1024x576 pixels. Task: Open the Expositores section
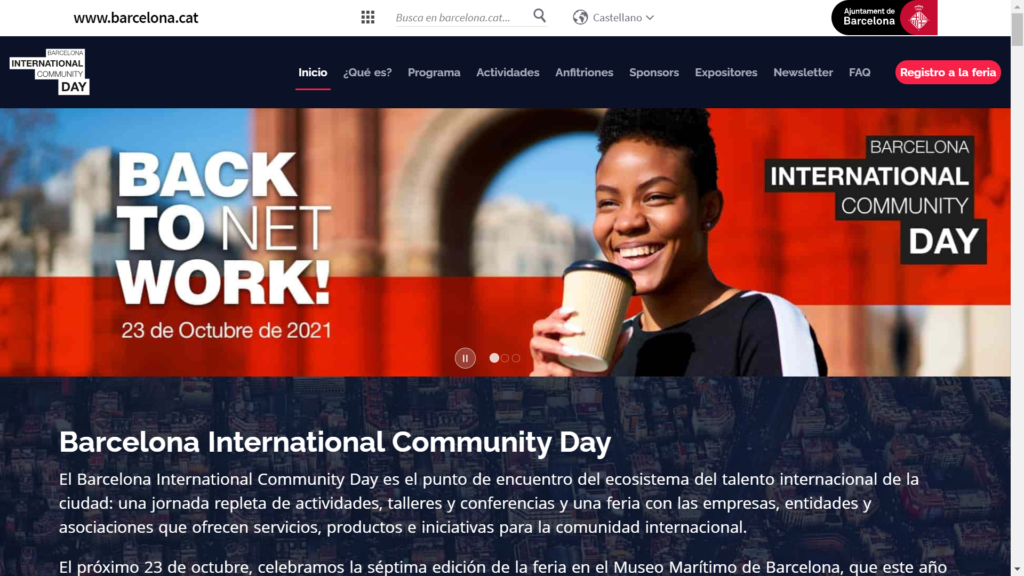[726, 72]
